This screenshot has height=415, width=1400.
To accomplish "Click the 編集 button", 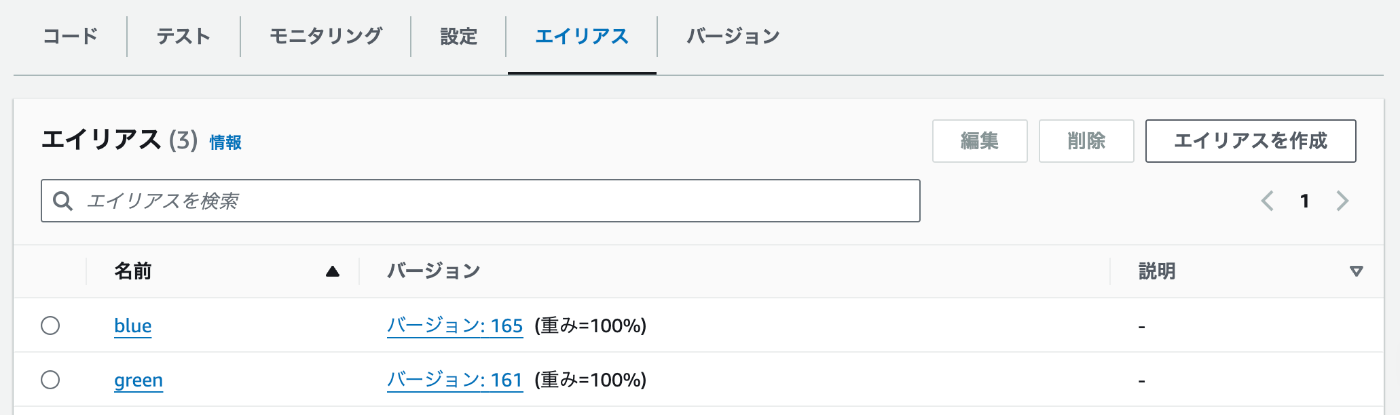I will [980, 141].
